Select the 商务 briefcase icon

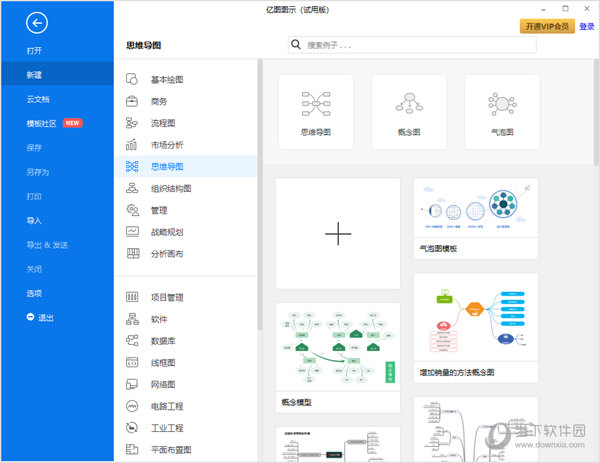click(x=132, y=101)
